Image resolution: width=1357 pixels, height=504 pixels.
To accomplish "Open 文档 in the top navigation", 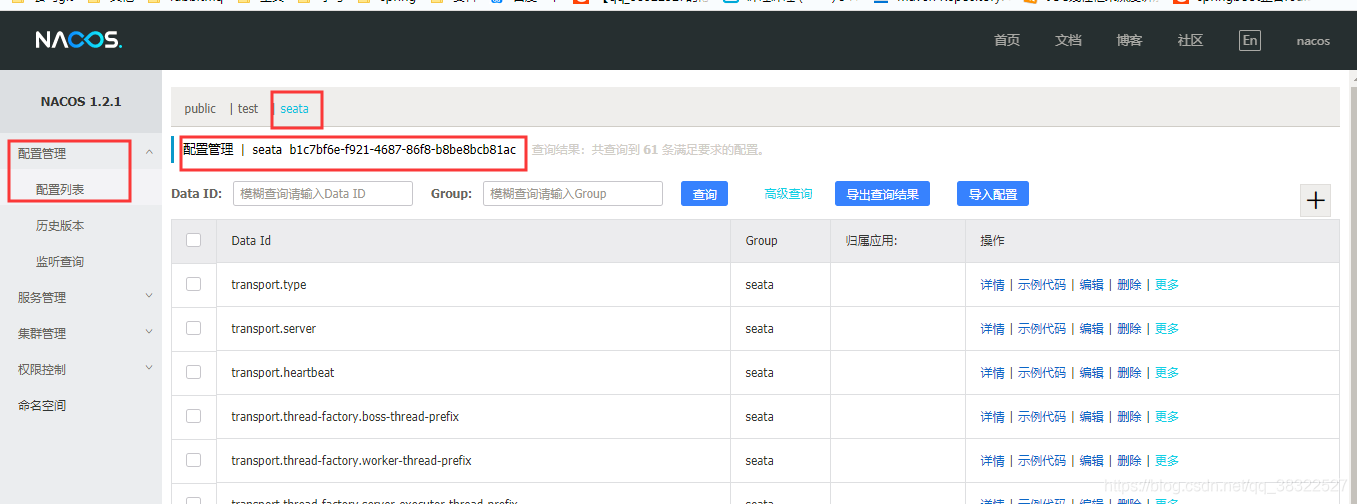I will click(x=1068, y=41).
